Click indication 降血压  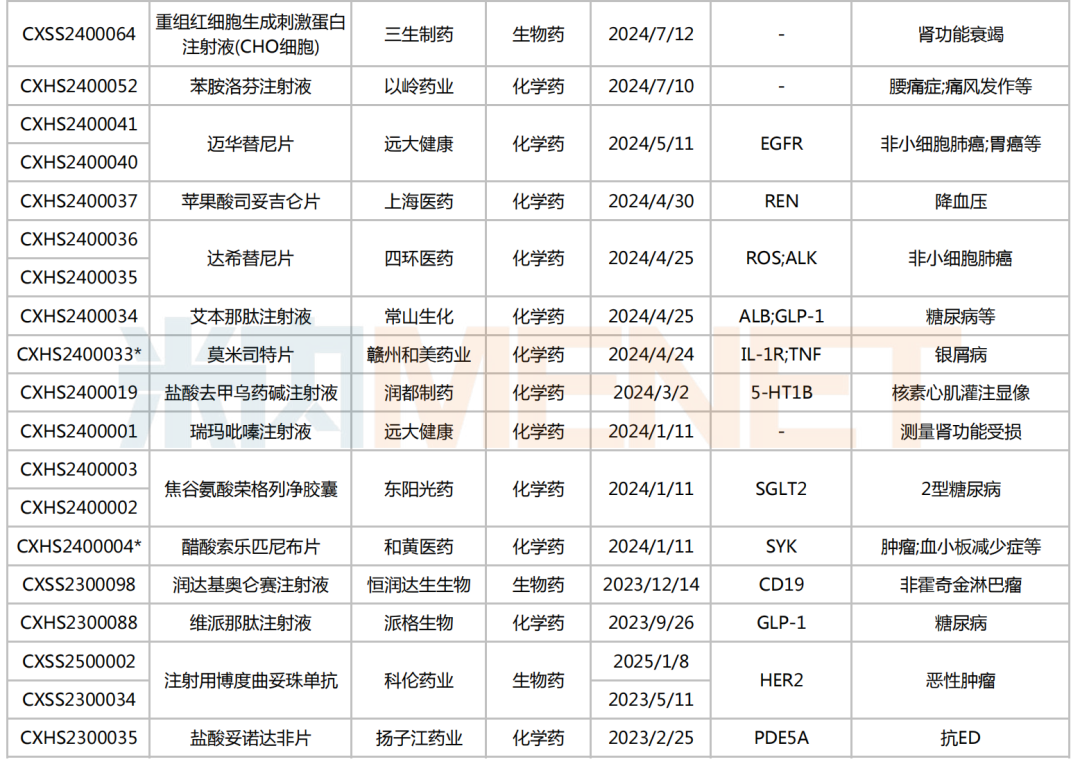click(x=960, y=201)
